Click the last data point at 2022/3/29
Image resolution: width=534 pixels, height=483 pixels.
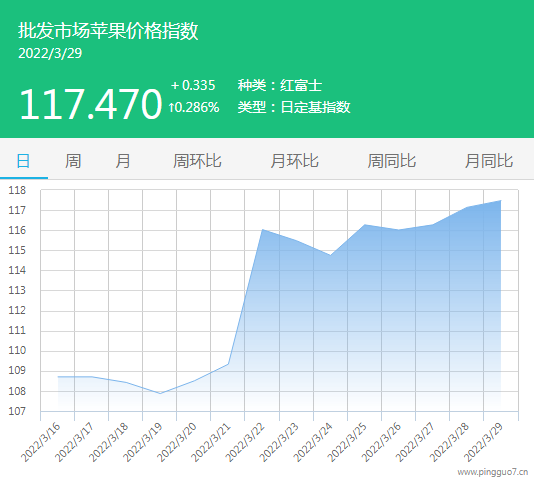tap(501, 201)
